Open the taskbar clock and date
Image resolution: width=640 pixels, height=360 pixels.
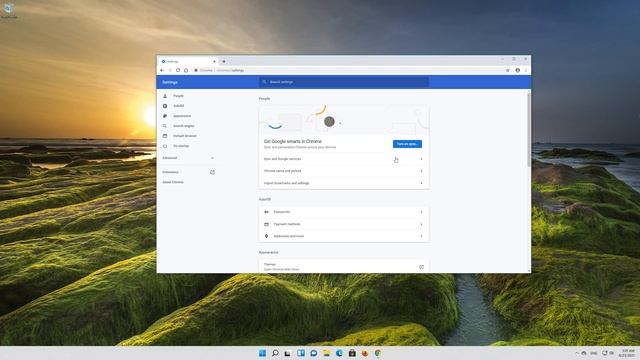[x=628, y=353]
